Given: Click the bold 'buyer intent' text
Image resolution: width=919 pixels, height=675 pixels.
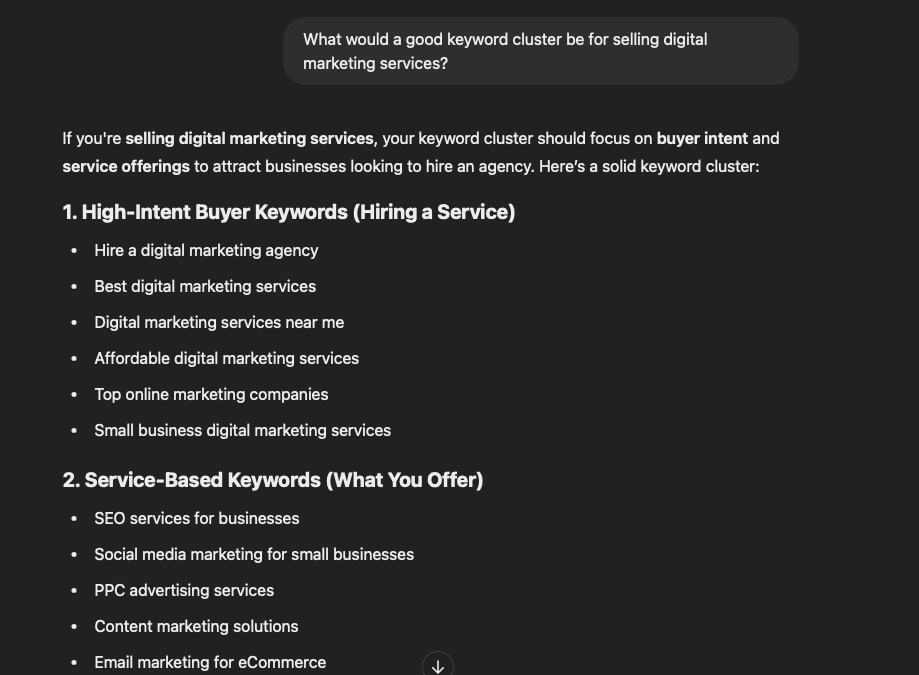Looking at the screenshot, I should 702,138.
